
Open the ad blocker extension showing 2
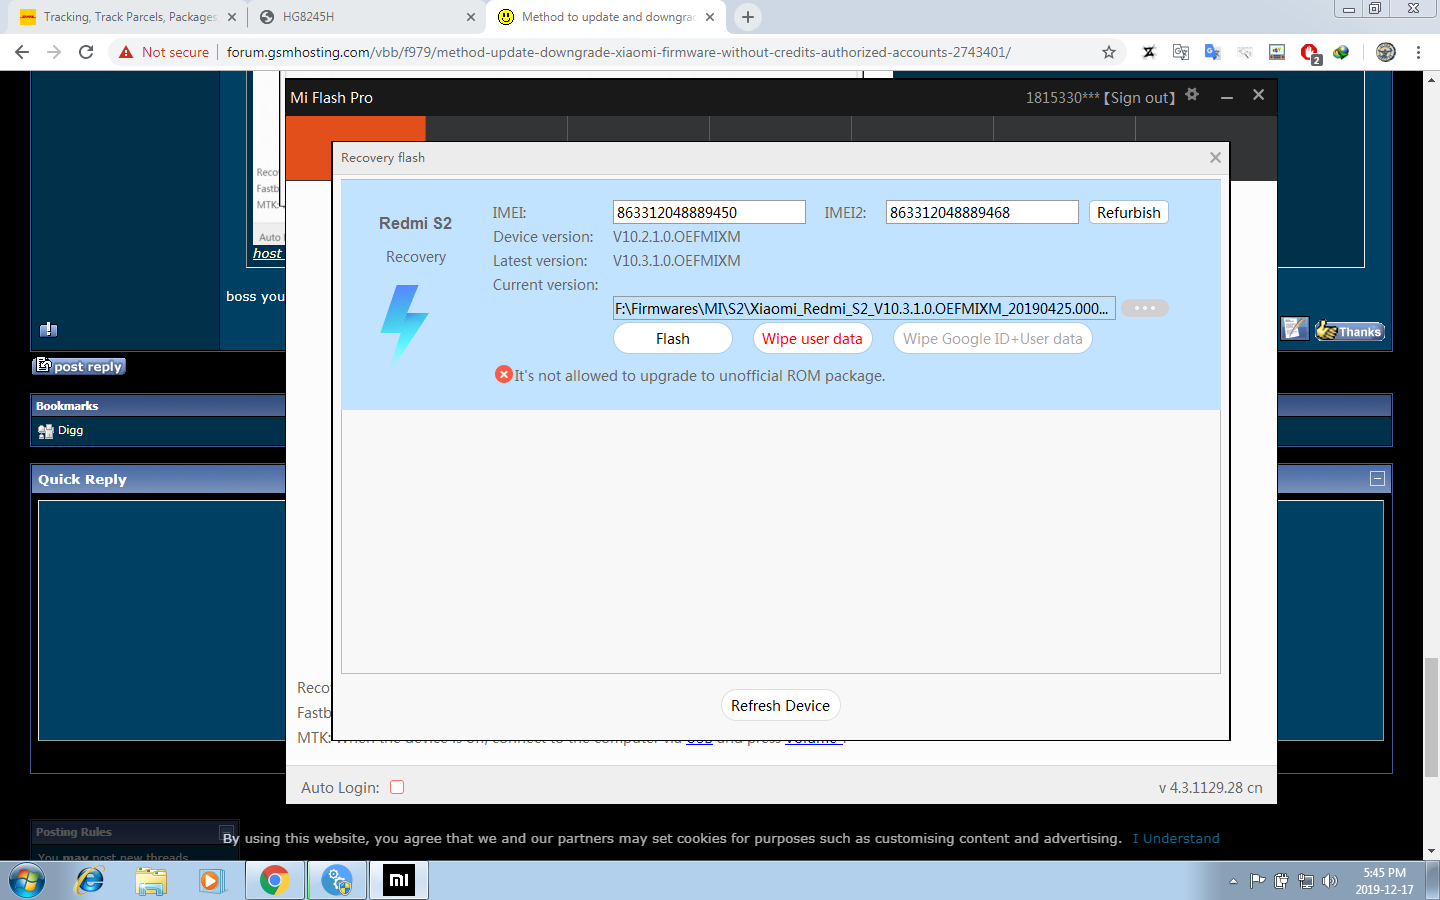(x=1309, y=53)
